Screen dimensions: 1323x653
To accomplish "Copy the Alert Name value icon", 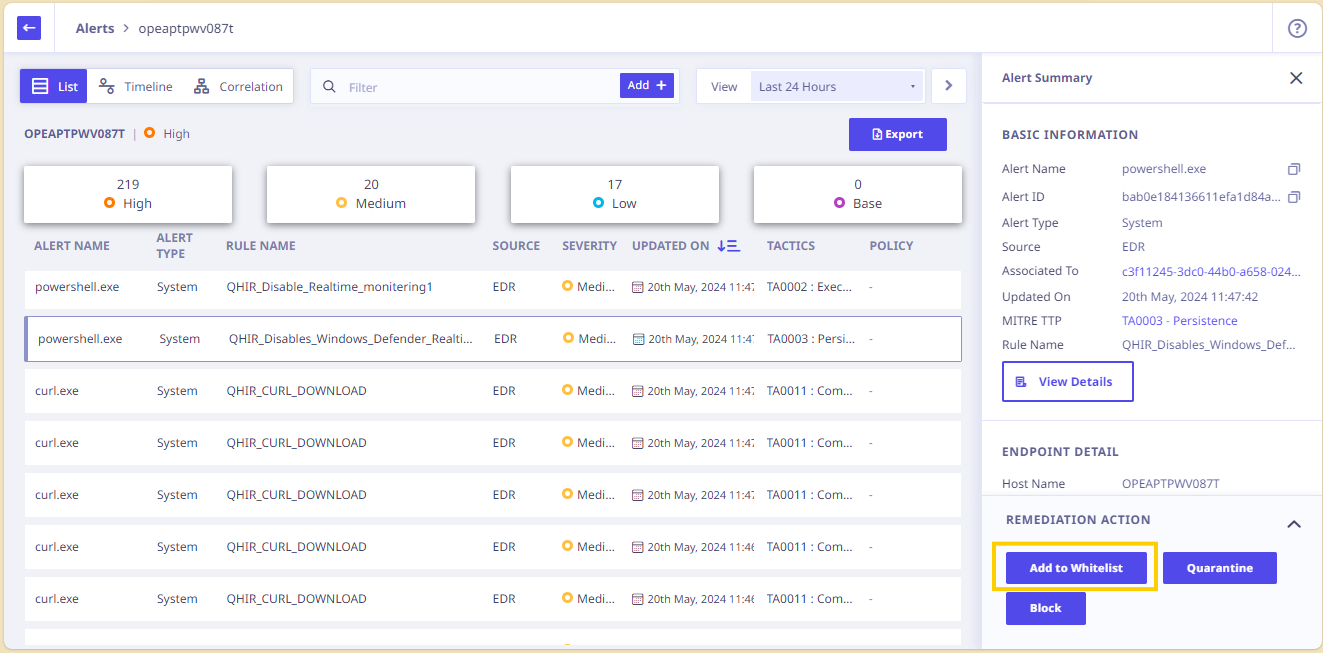I will [x=1293, y=169].
